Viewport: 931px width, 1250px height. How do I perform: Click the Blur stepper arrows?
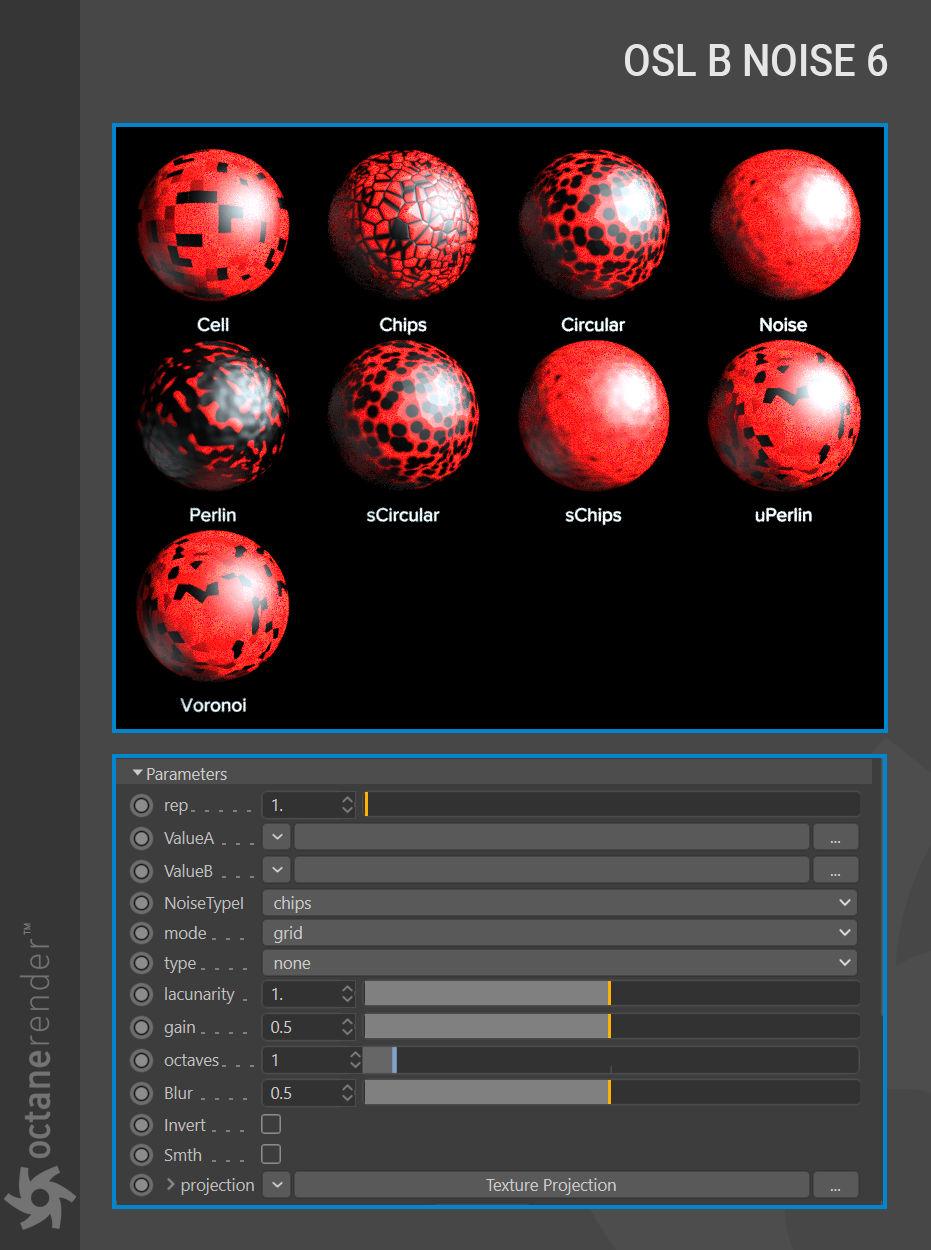pyautogui.click(x=347, y=1093)
